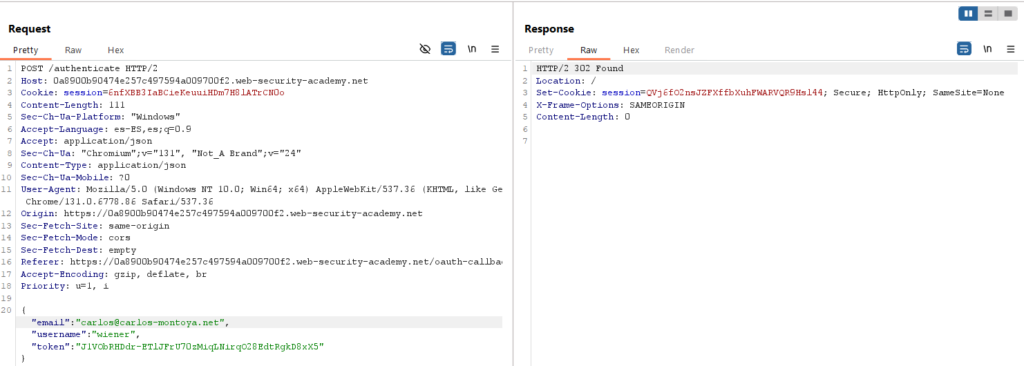Image resolution: width=1024 pixels, height=366 pixels.
Task: Open the Response Render tab
Action: pos(679,50)
